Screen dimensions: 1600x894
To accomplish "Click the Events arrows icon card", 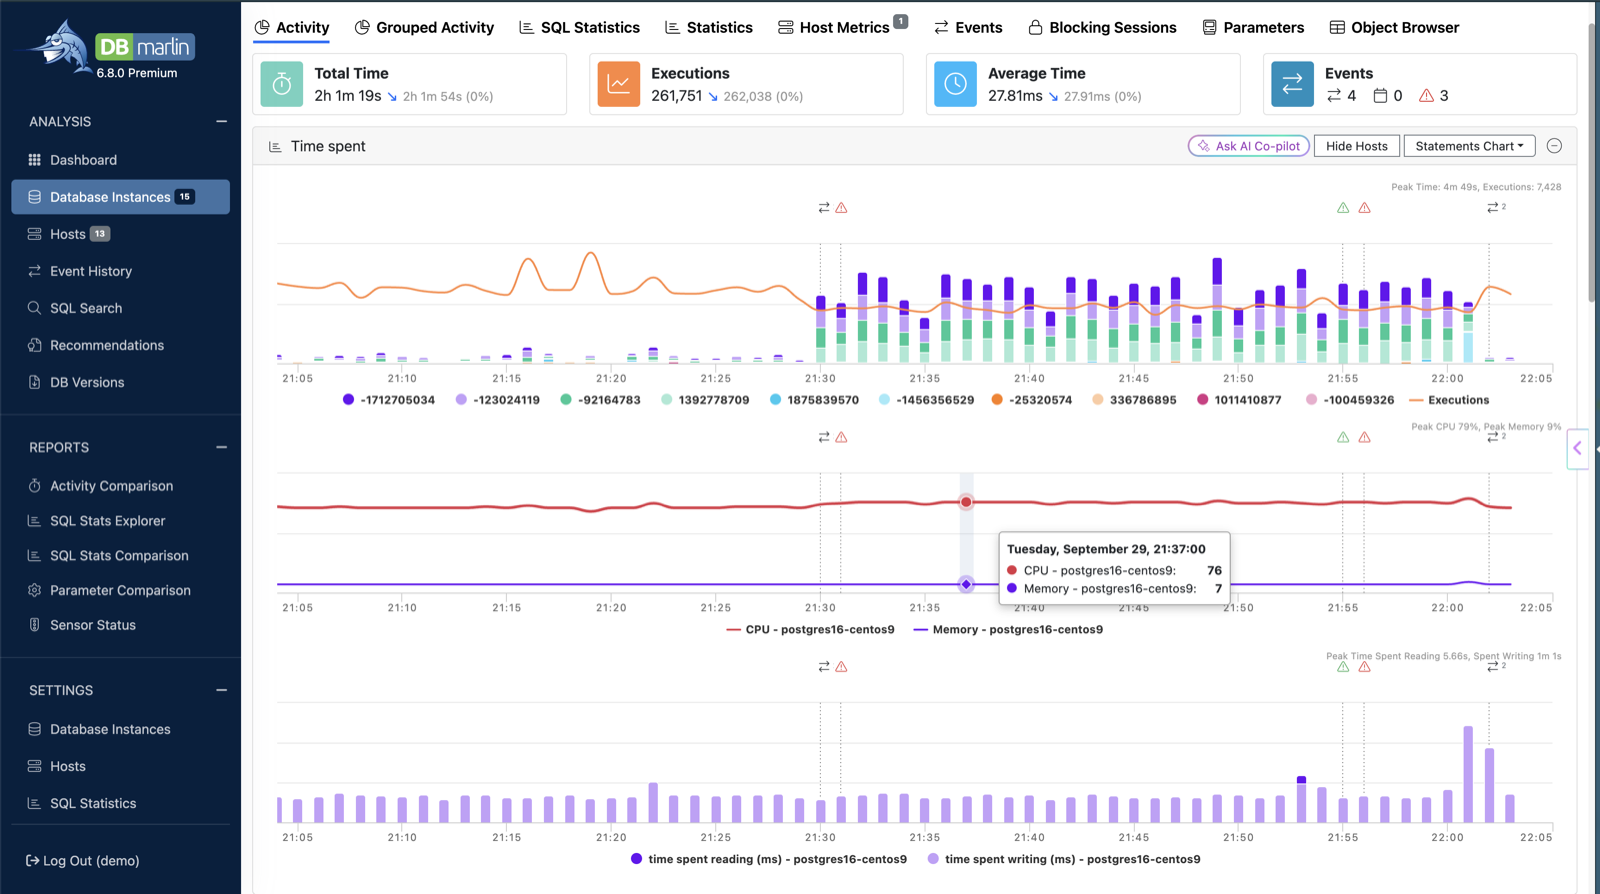I will [1292, 84].
